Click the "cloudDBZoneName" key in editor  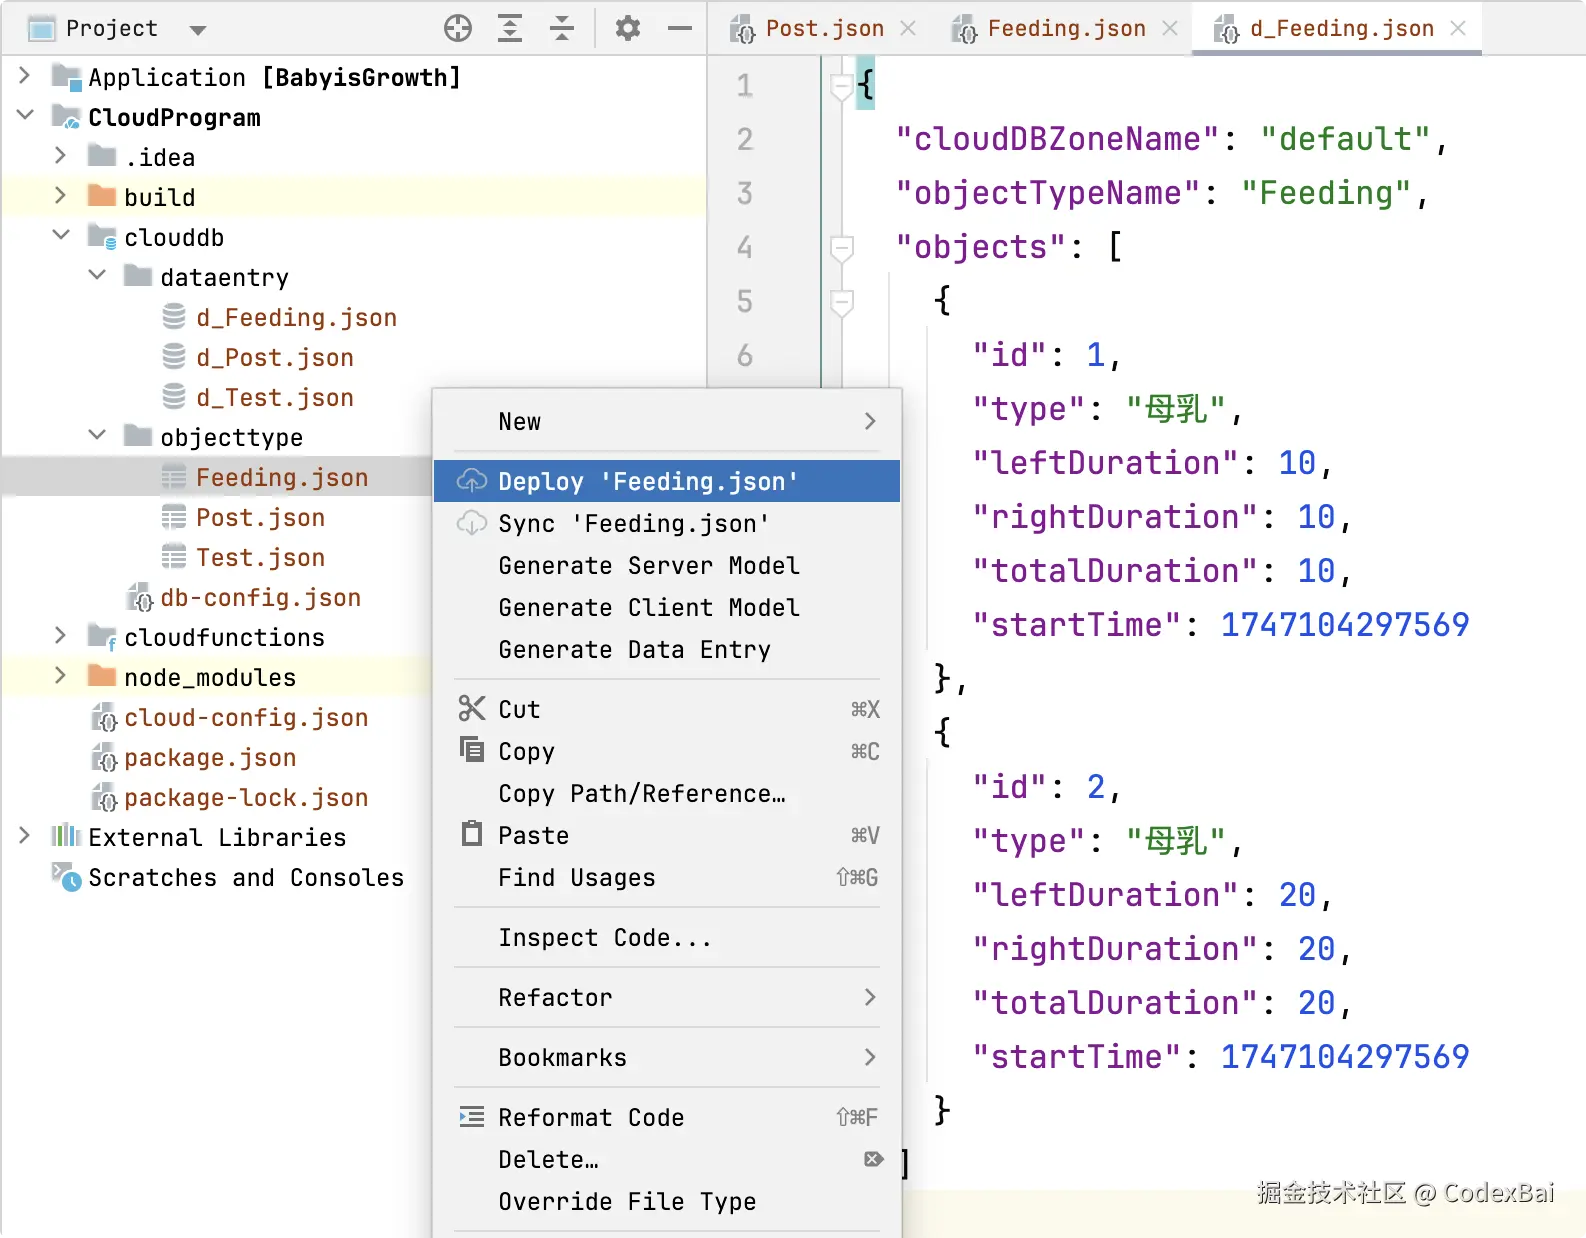click(x=1057, y=139)
